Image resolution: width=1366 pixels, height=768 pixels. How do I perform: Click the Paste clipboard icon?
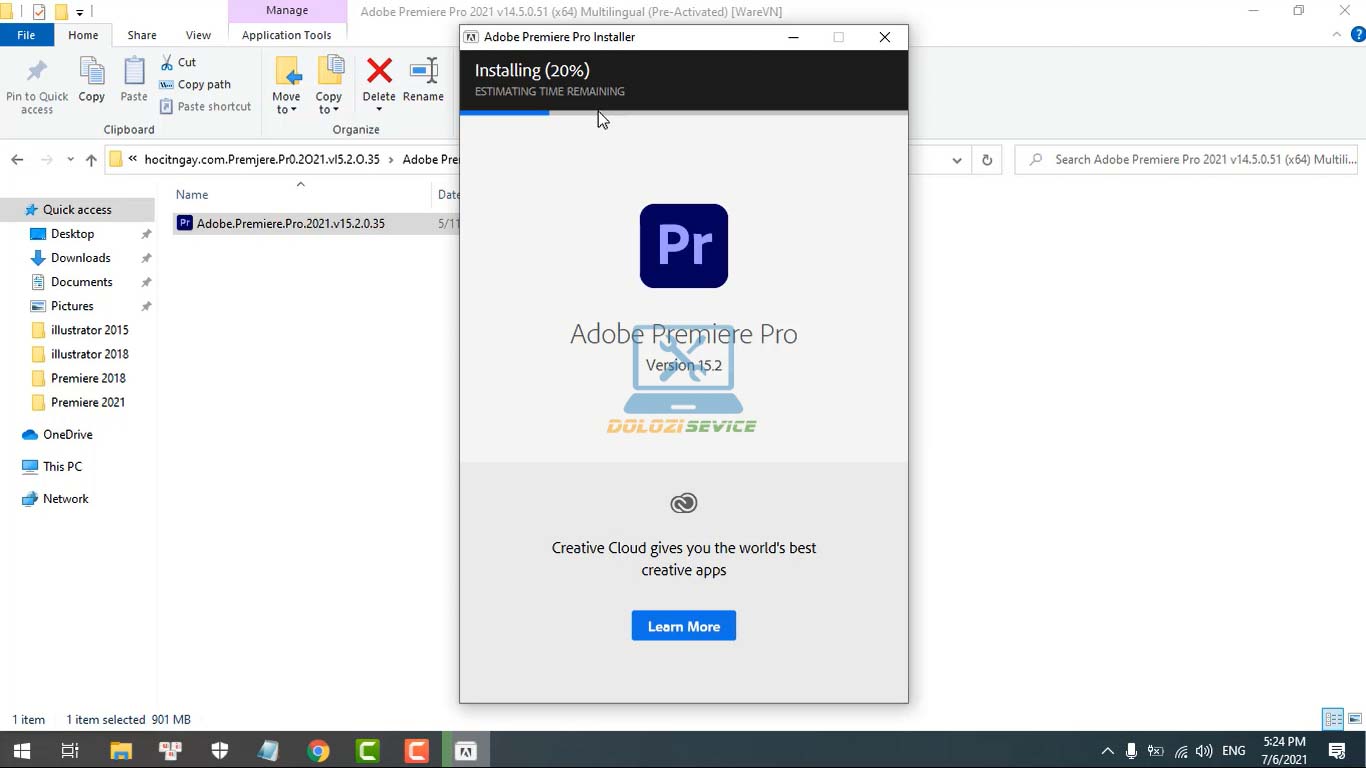133,72
